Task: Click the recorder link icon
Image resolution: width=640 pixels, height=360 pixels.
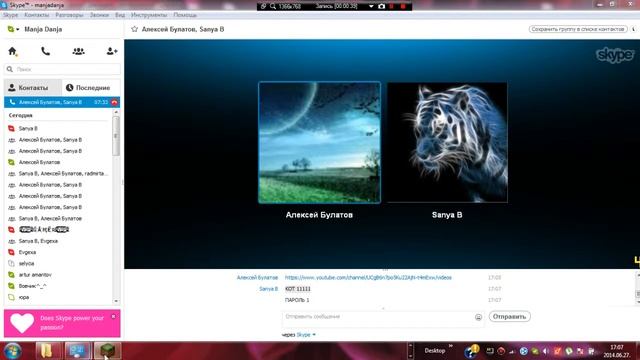Action: tap(263, 7)
